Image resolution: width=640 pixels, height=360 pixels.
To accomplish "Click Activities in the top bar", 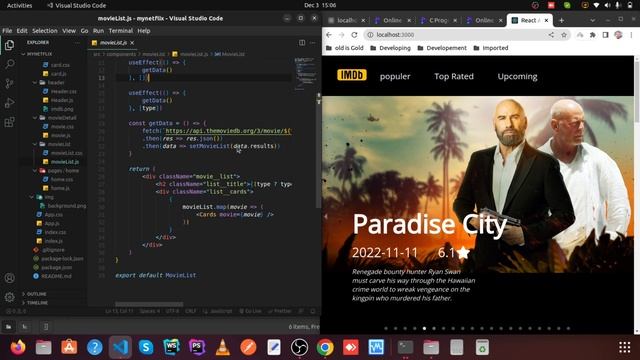I will tap(20, 5).
